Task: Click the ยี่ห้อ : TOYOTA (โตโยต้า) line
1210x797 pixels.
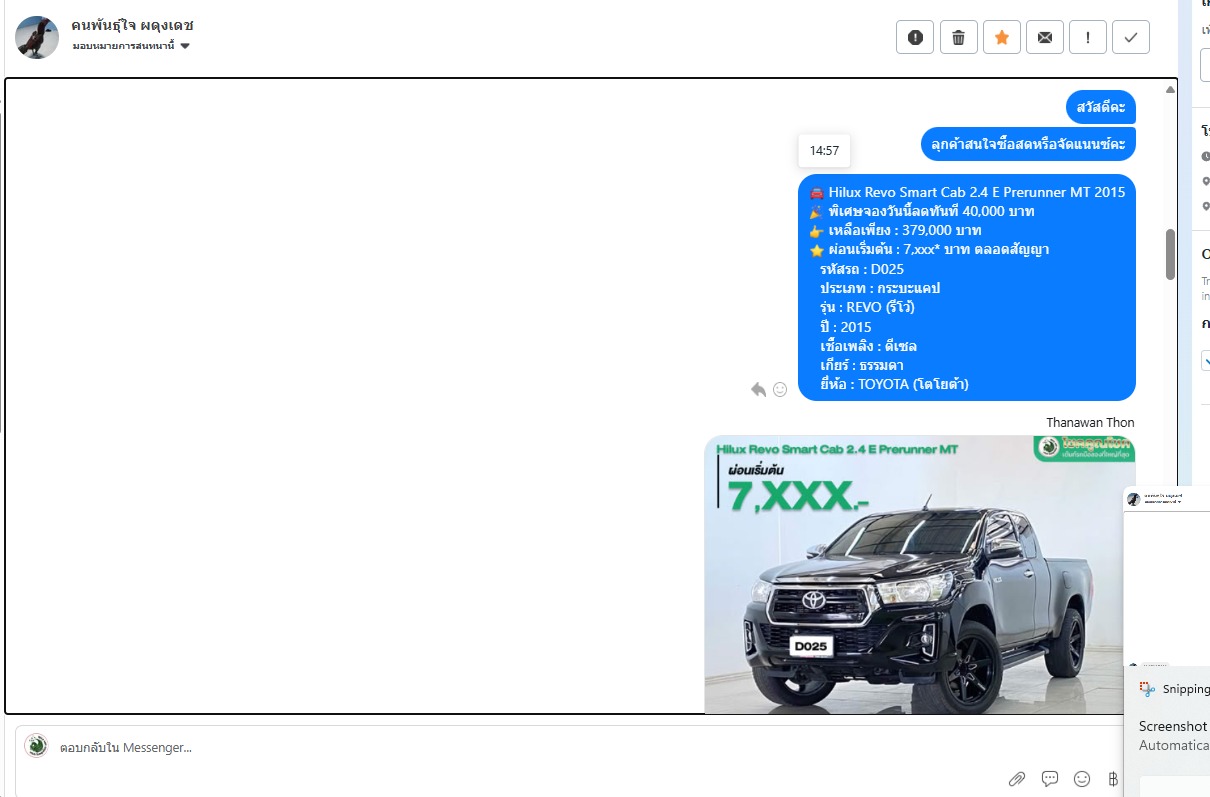Action: click(894, 384)
